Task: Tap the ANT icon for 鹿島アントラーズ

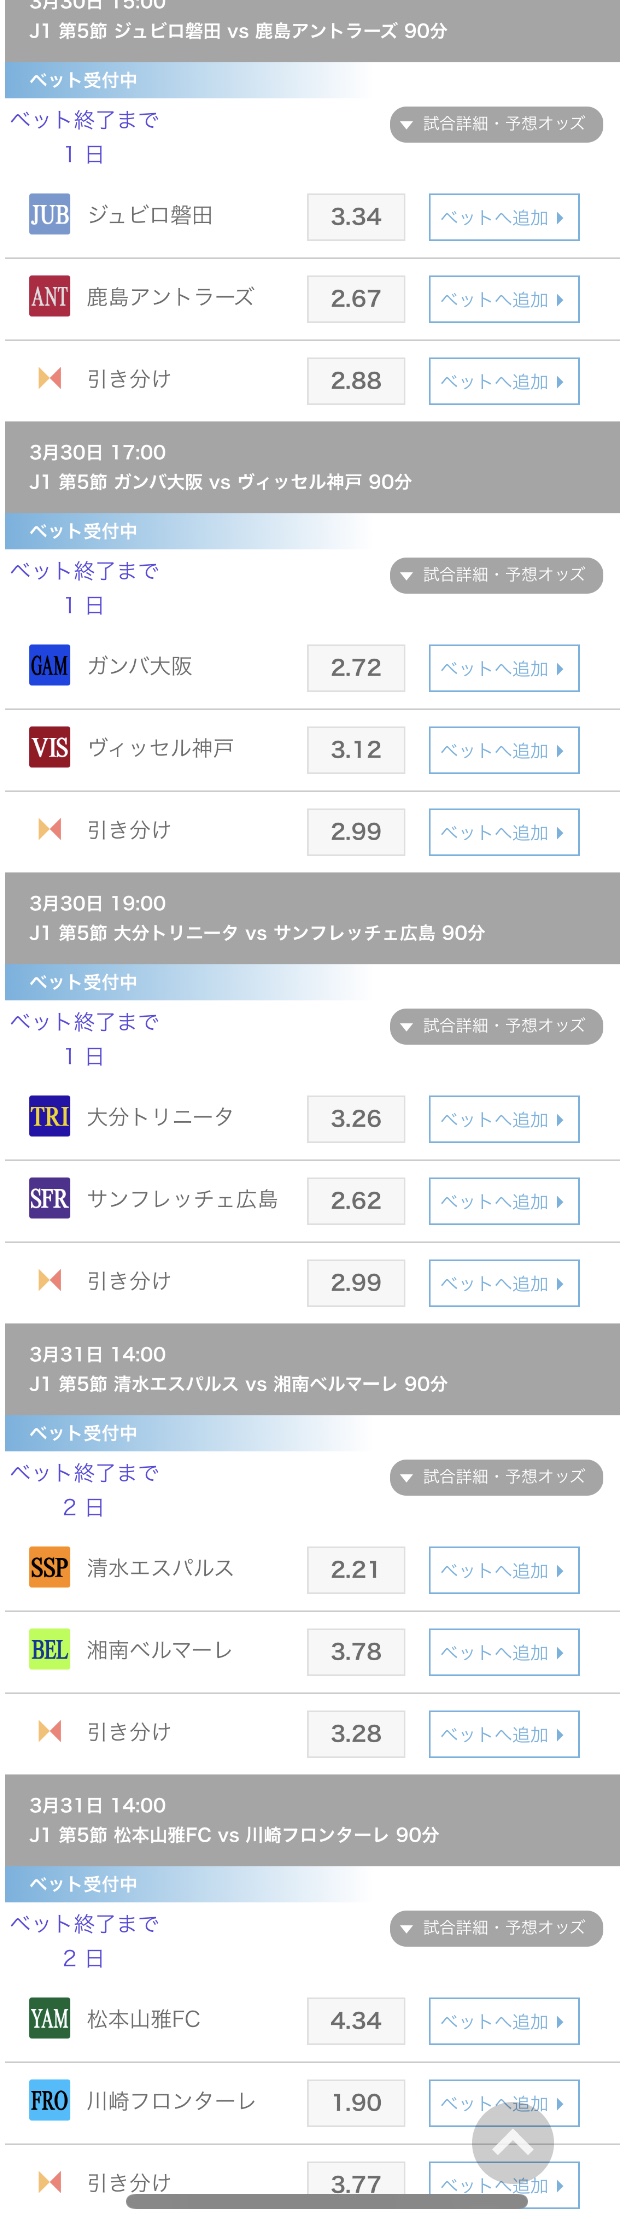Action: (x=49, y=296)
